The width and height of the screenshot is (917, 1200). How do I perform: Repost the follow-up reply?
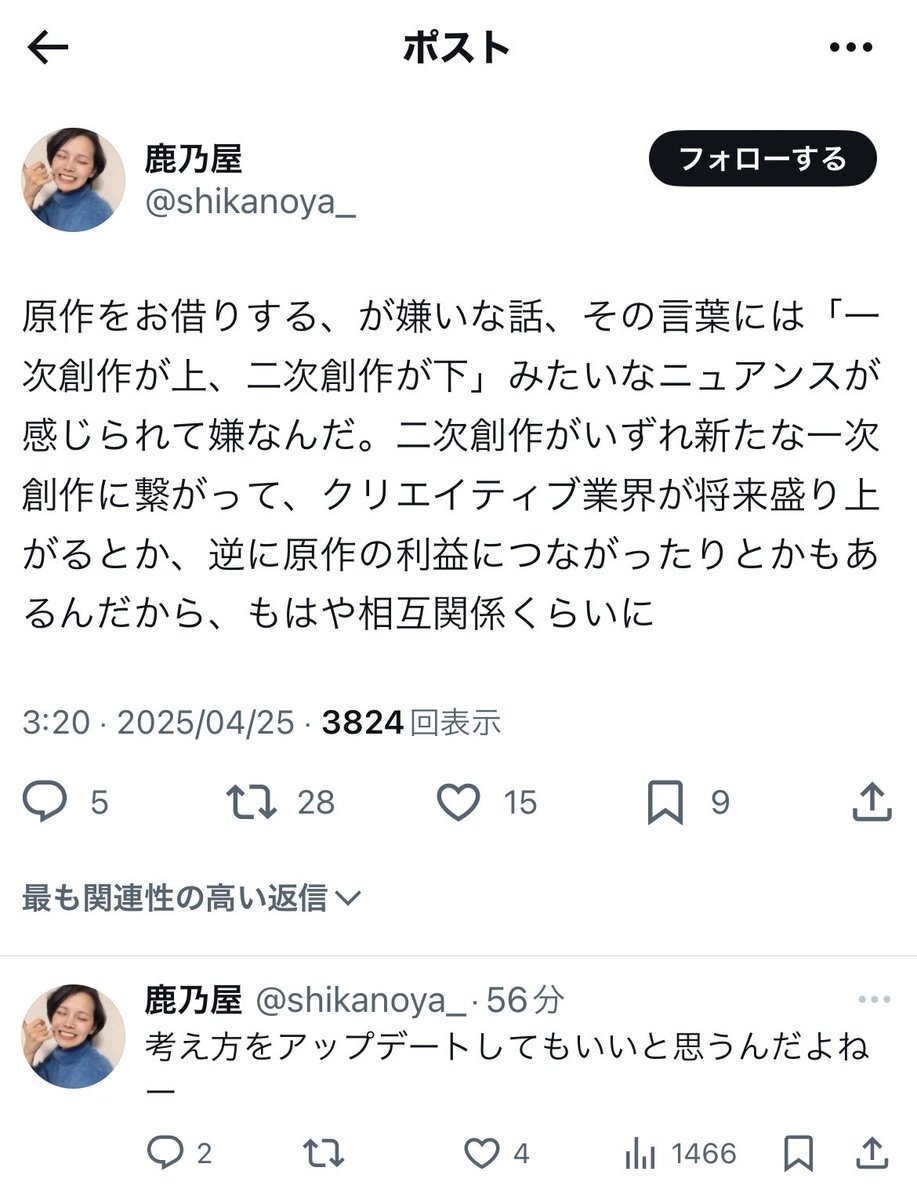[x=322, y=1154]
